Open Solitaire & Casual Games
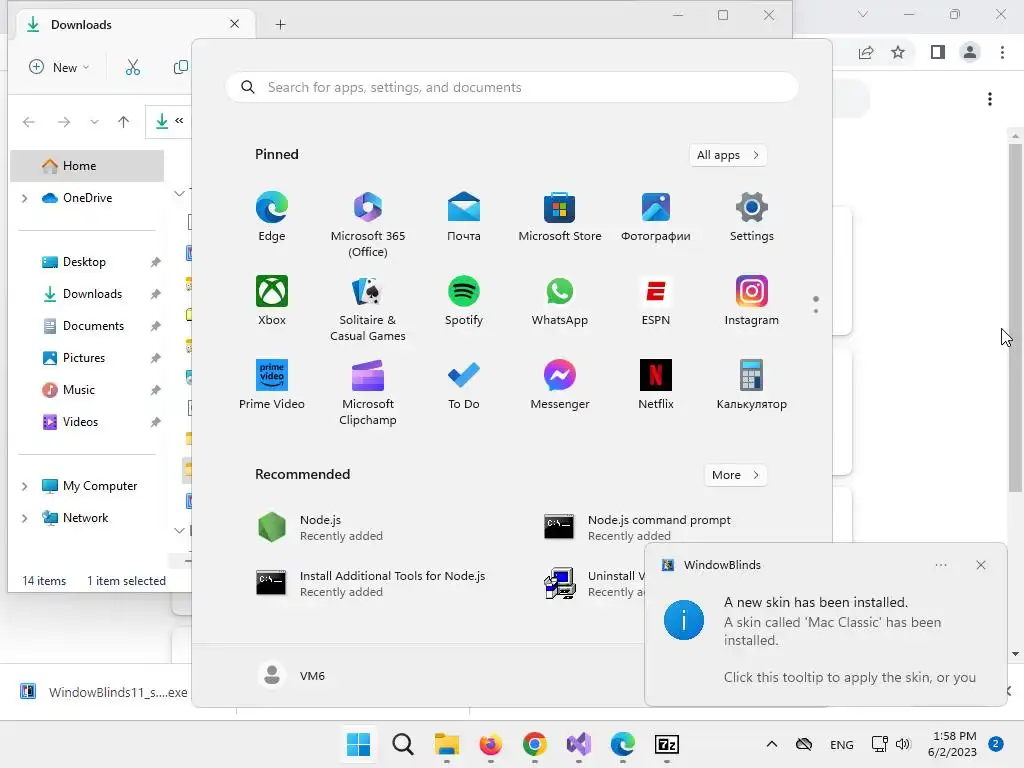1024x768 pixels. pos(368,309)
